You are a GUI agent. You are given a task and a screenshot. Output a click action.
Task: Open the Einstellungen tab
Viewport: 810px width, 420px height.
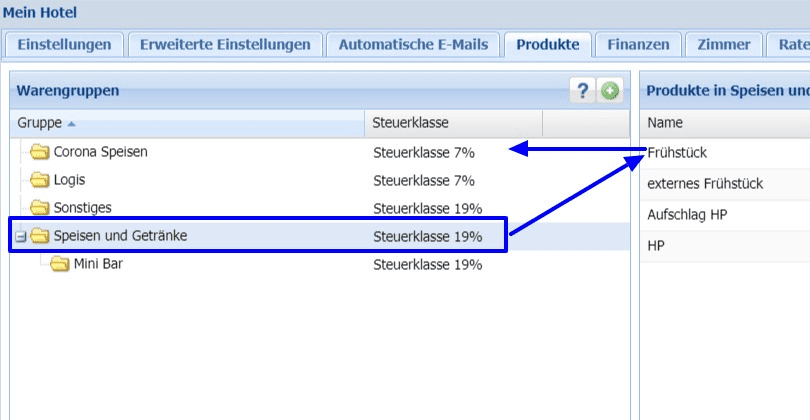pyautogui.click(x=65, y=44)
